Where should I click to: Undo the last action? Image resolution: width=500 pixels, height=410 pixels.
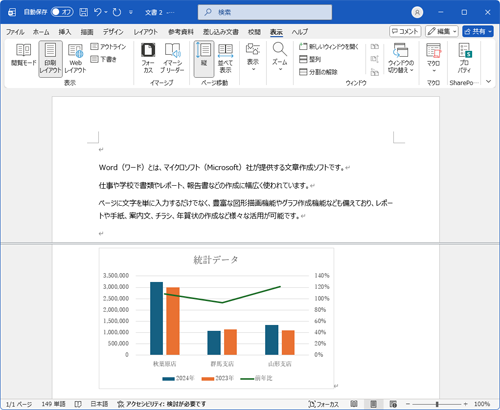tap(98, 12)
